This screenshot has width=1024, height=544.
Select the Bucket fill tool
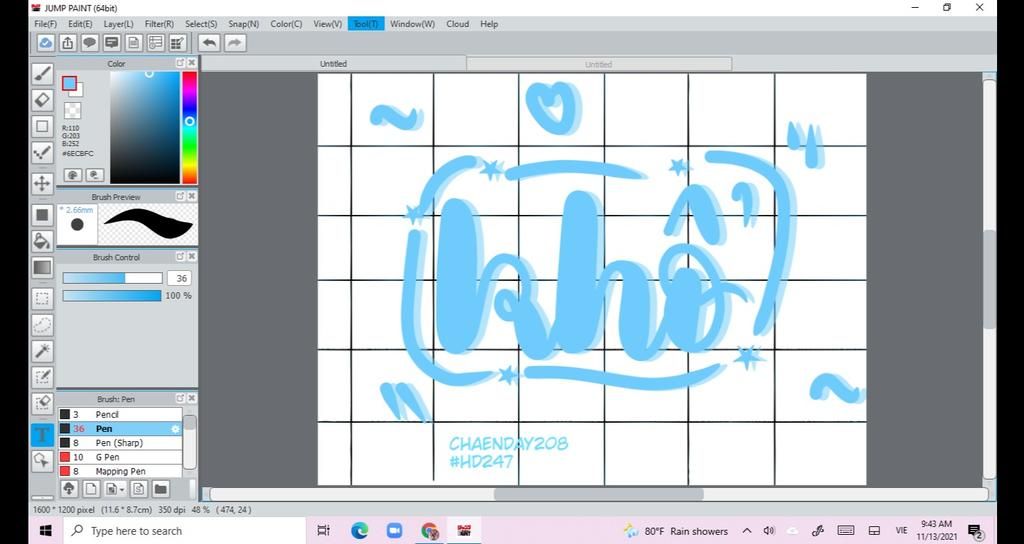point(42,240)
